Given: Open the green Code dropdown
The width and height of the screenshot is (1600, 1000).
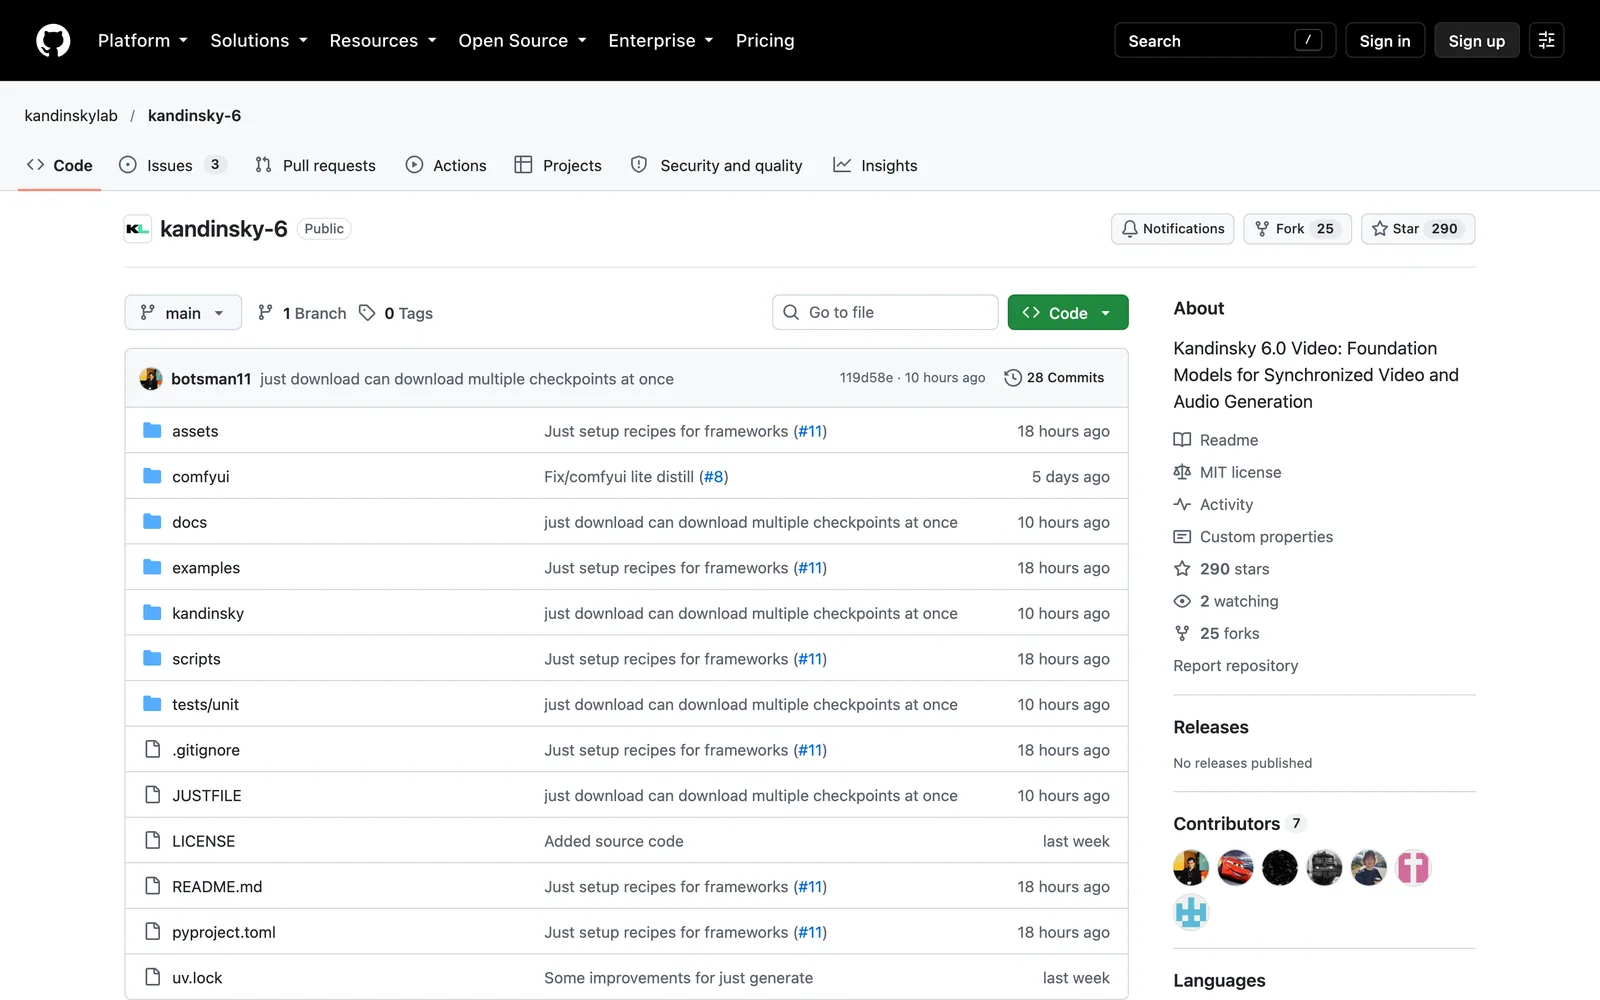Looking at the screenshot, I should coord(1068,313).
